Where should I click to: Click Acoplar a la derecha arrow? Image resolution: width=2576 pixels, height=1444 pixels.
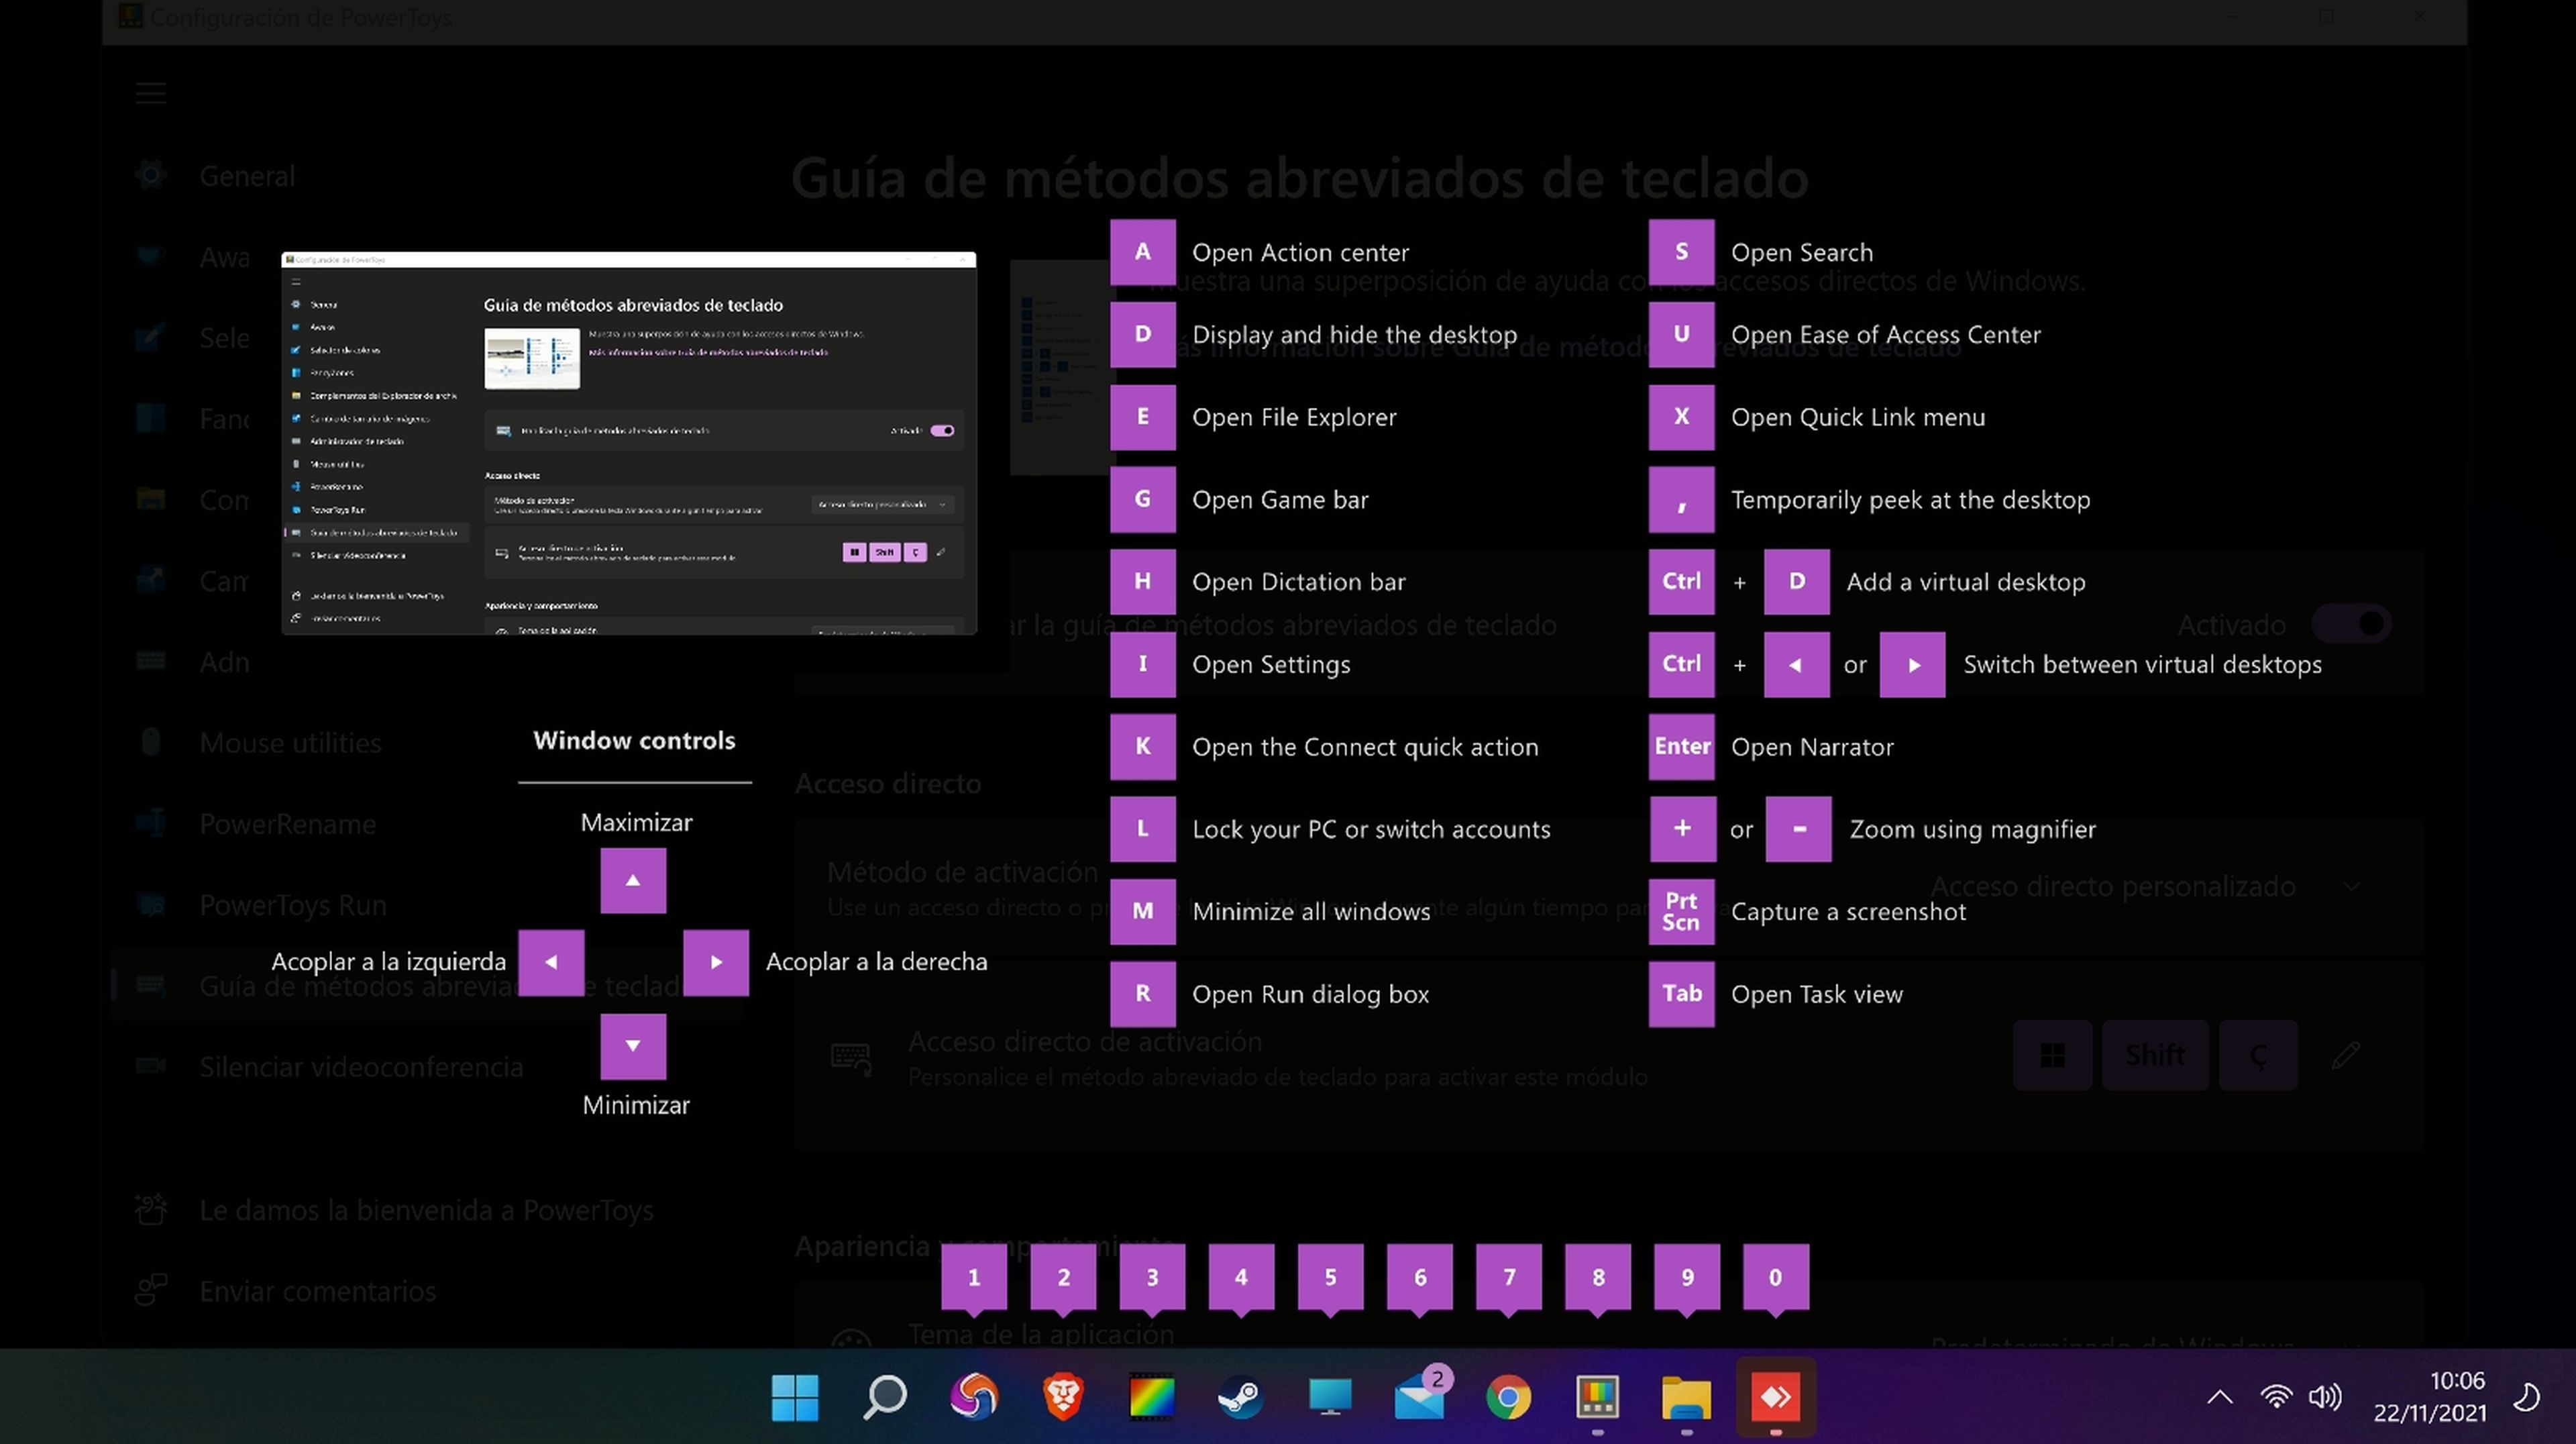[716, 962]
